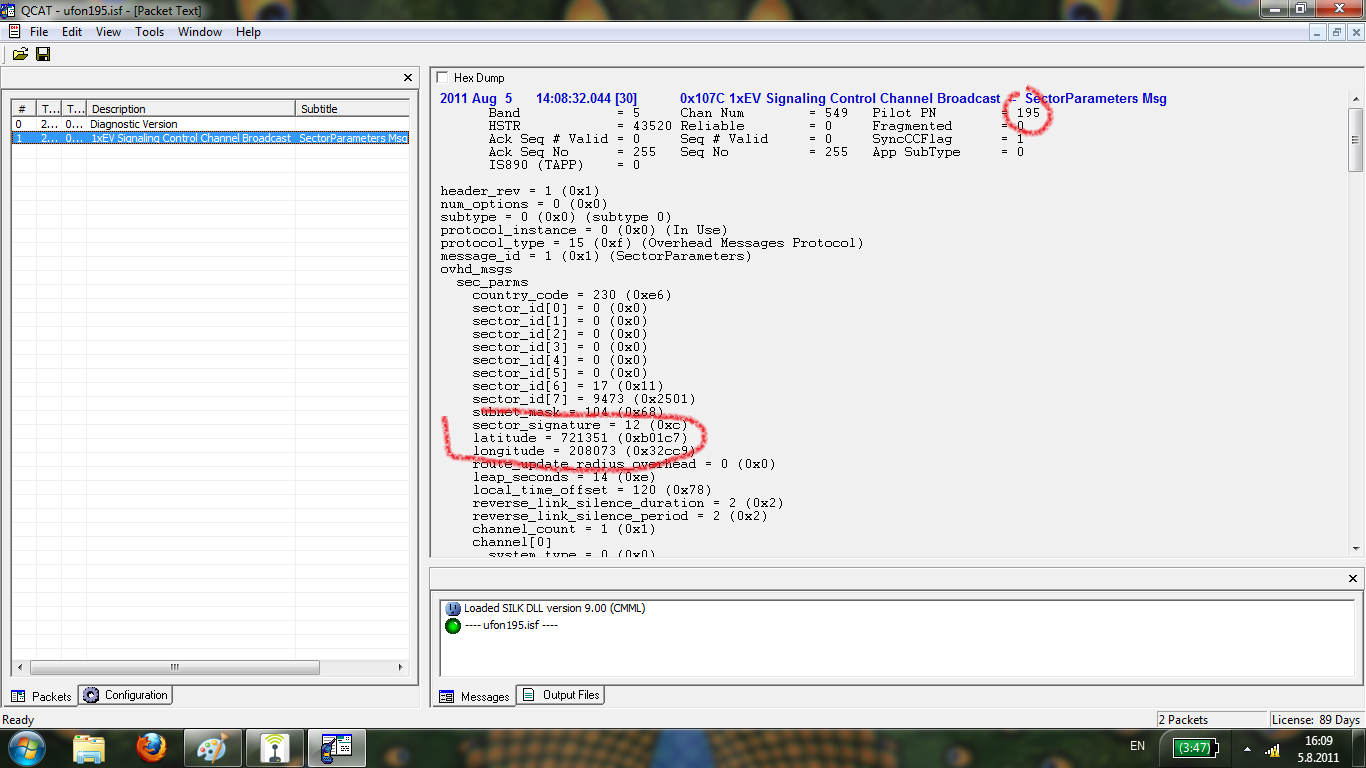This screenshot has height=768, width=1366.
Task: Click the packet list right scroll arrow
Action: pyautogui.click(x=401, y=667)
